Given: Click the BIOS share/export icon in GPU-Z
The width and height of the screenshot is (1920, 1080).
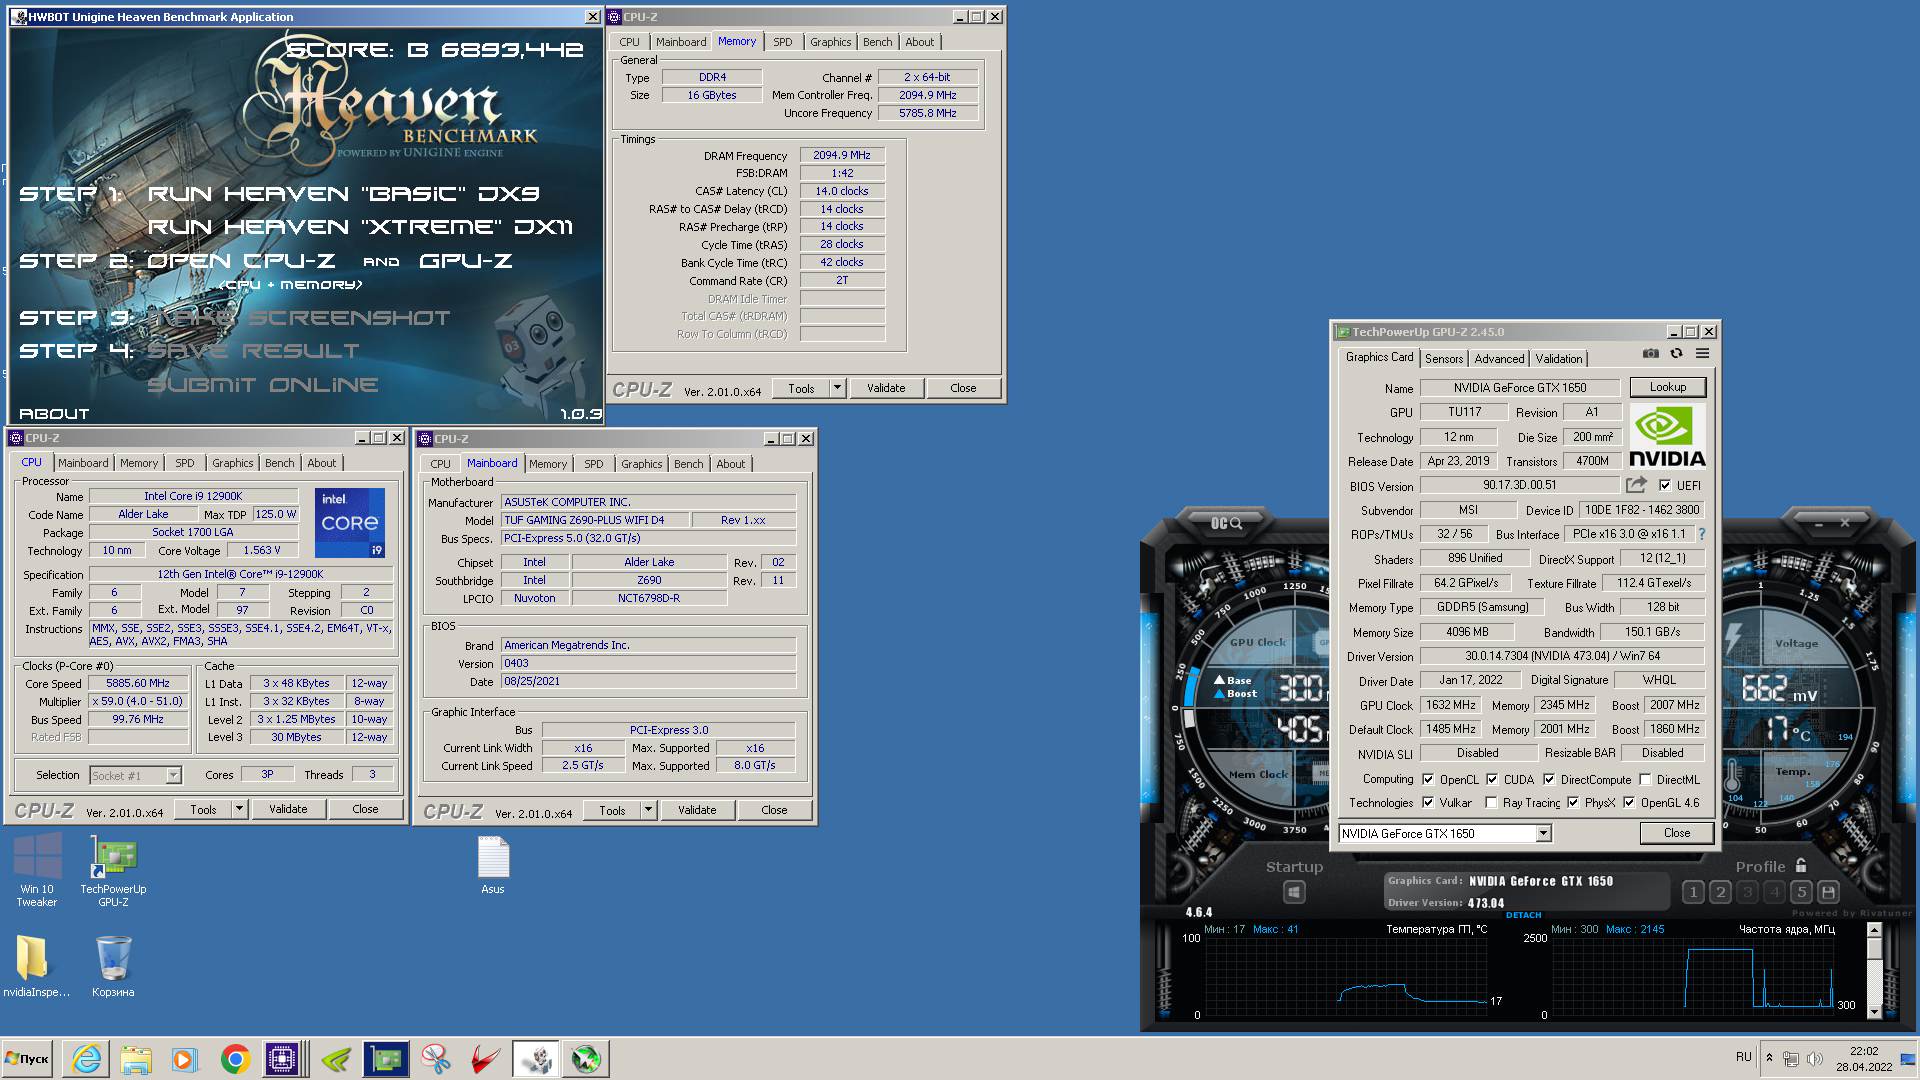Looking at the screenshot, I should tap(1636, 485).
